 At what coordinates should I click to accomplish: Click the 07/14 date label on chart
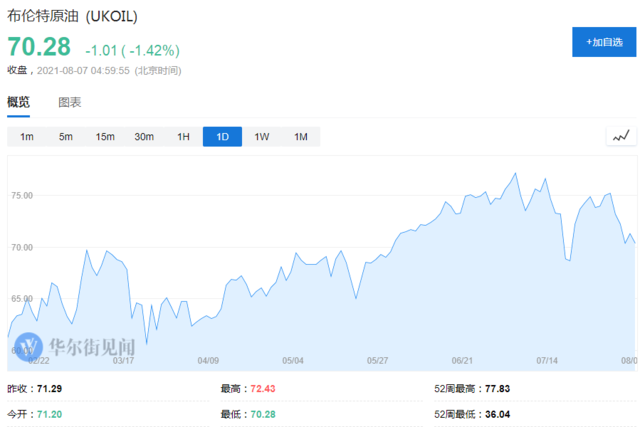547,361
